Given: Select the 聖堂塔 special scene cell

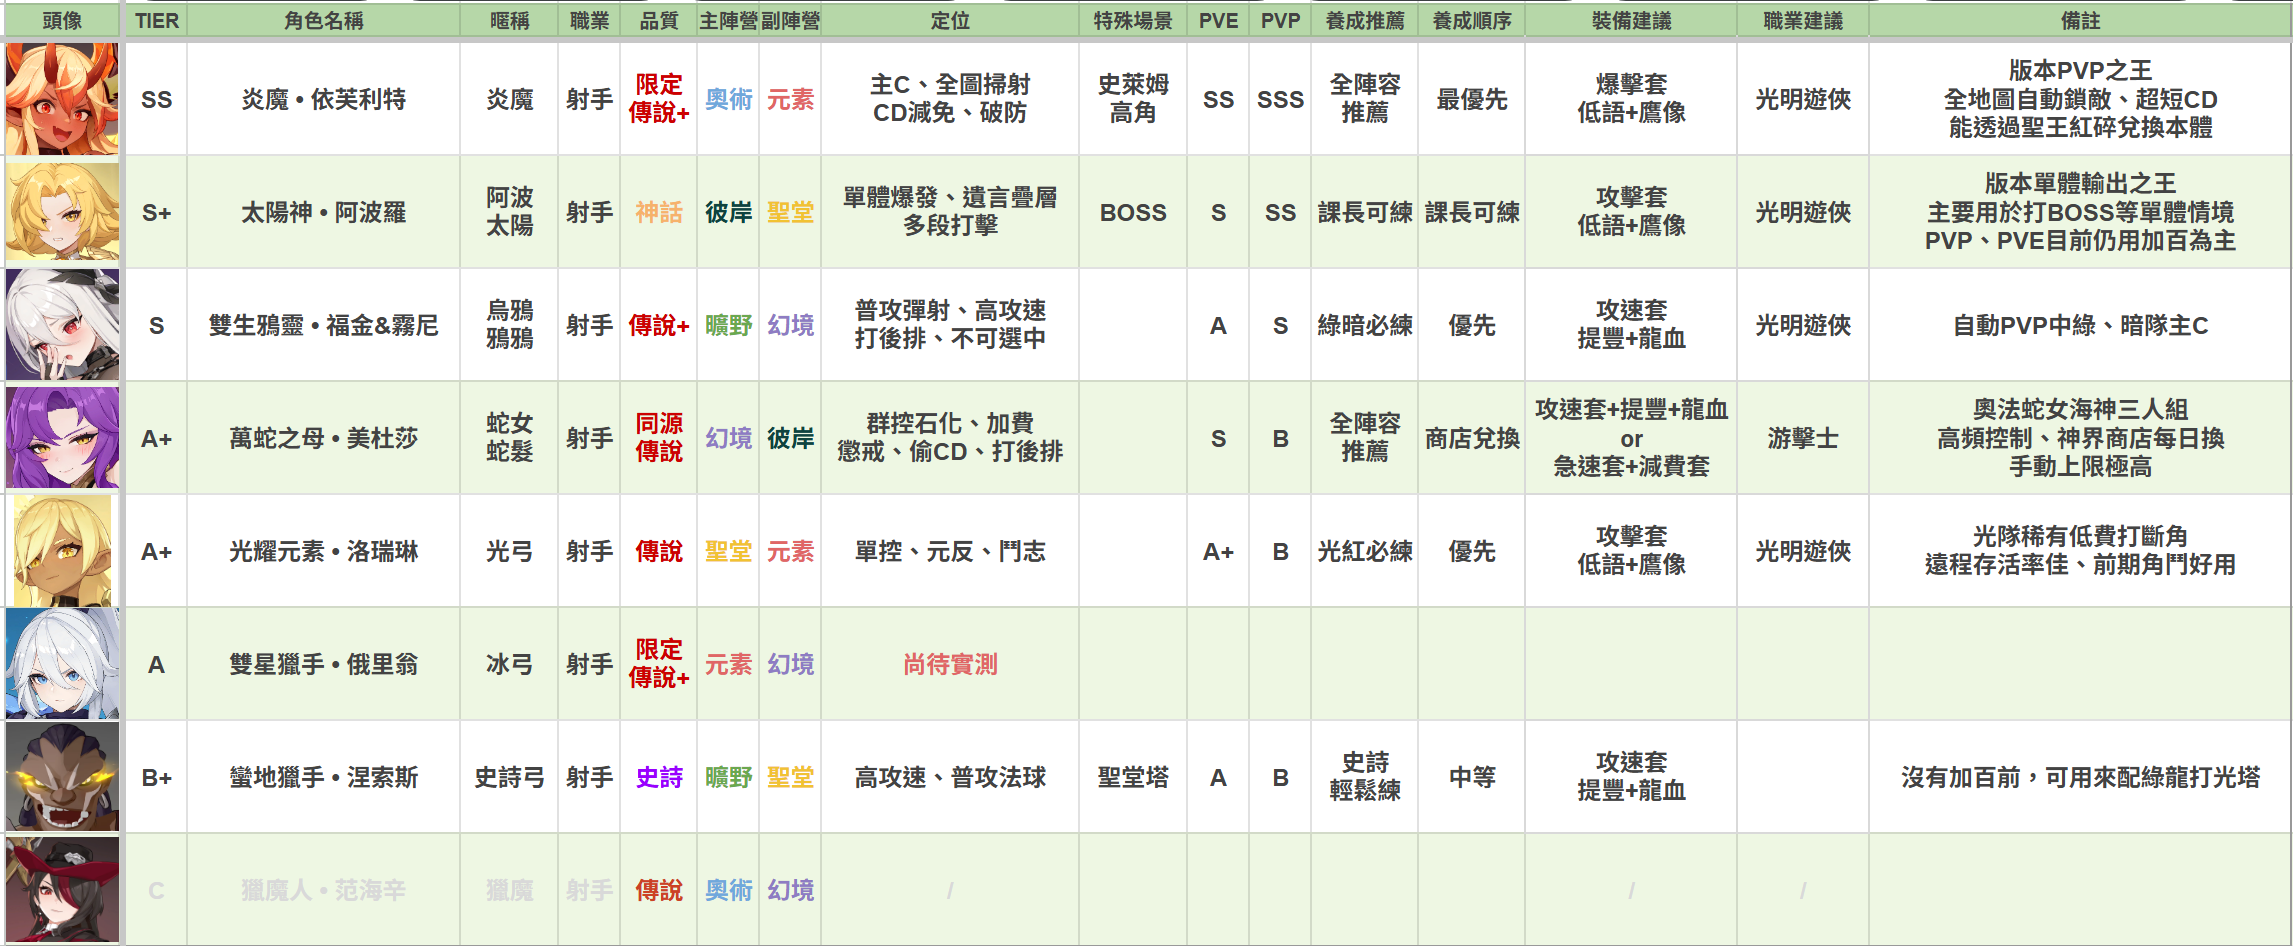Looking at the screenshot, I should tap(1133, 777).
